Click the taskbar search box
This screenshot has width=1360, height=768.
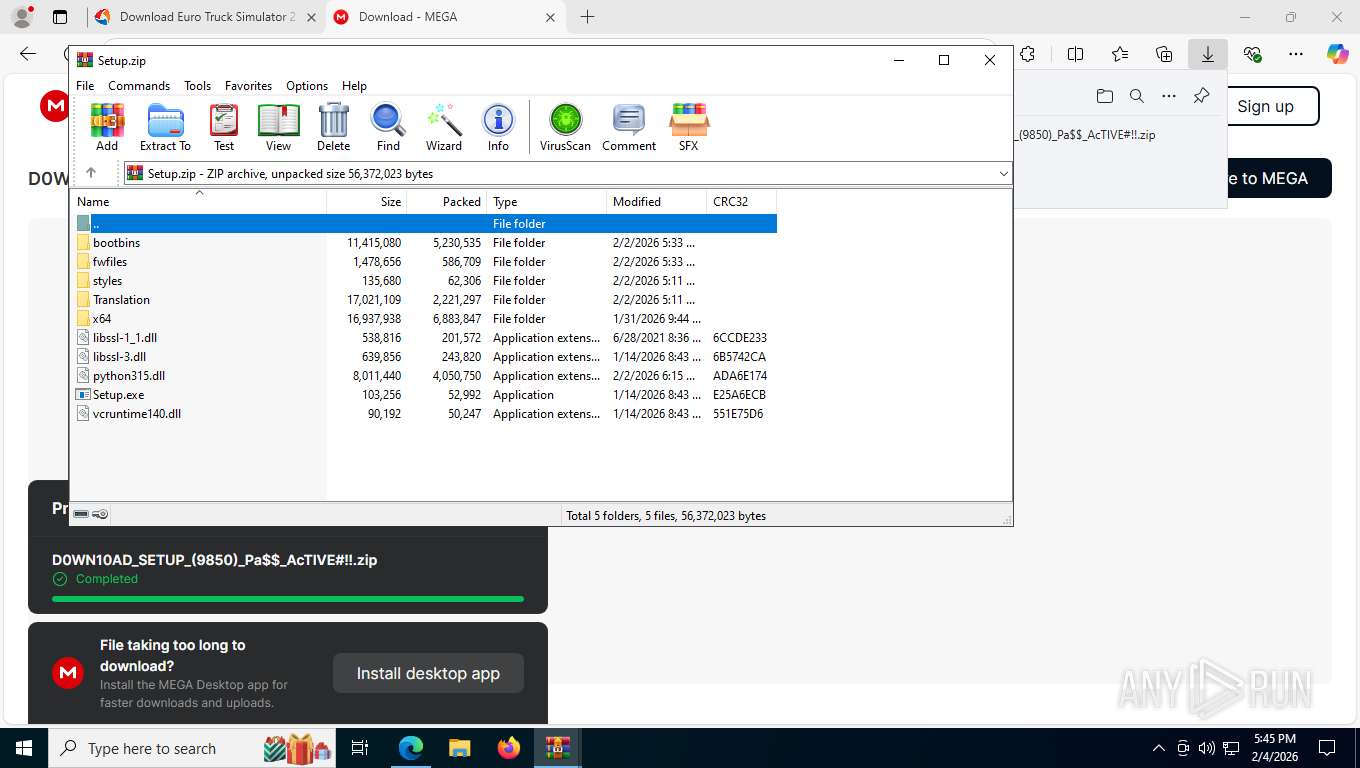[x=193, y=748]
